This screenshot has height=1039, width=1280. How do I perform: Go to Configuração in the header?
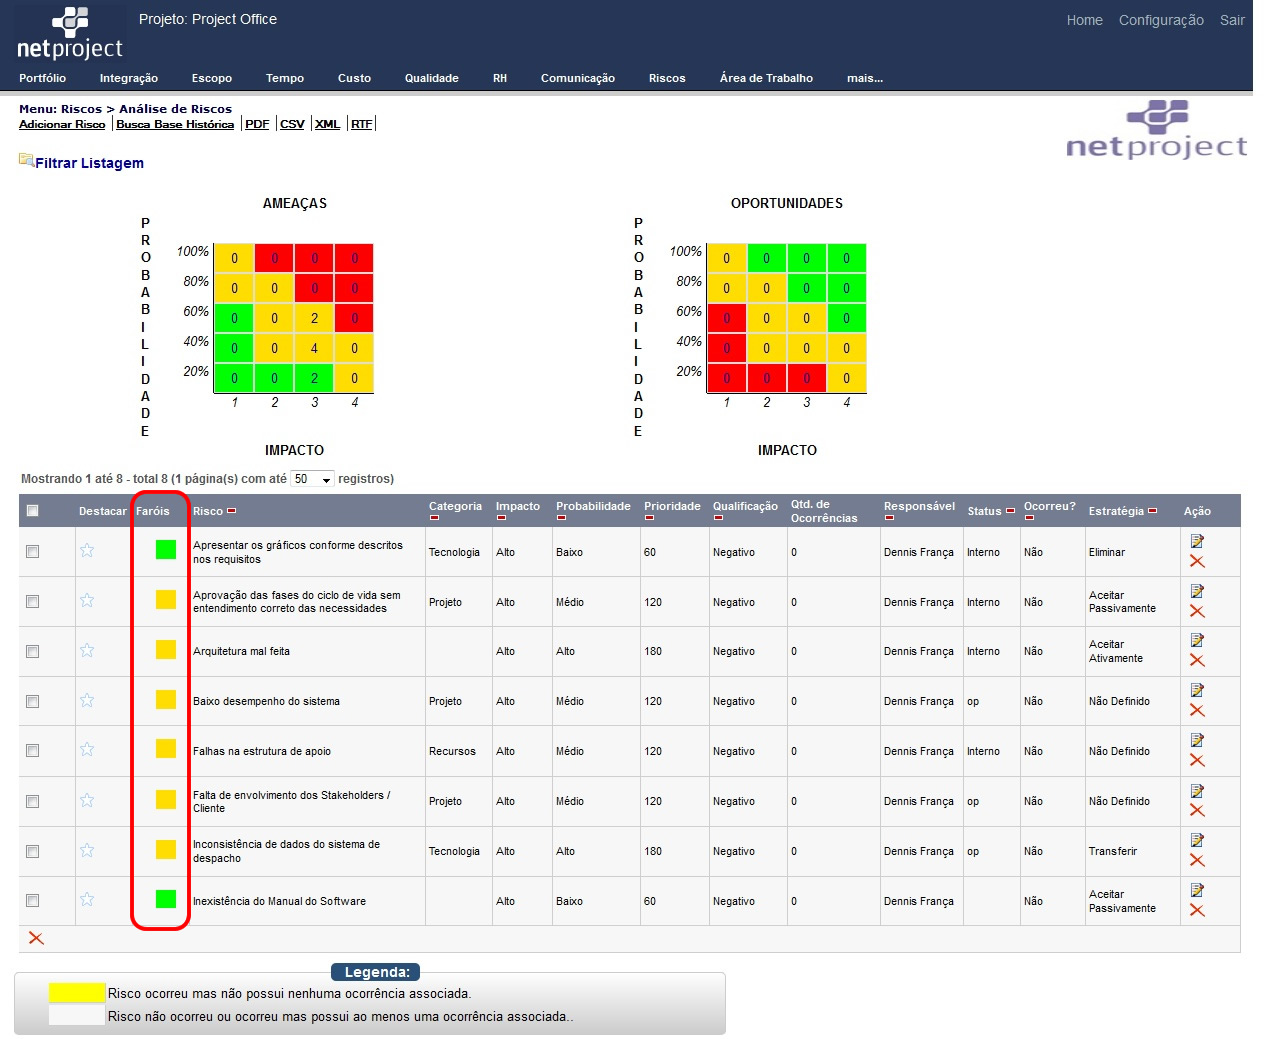coord(1161,20)
